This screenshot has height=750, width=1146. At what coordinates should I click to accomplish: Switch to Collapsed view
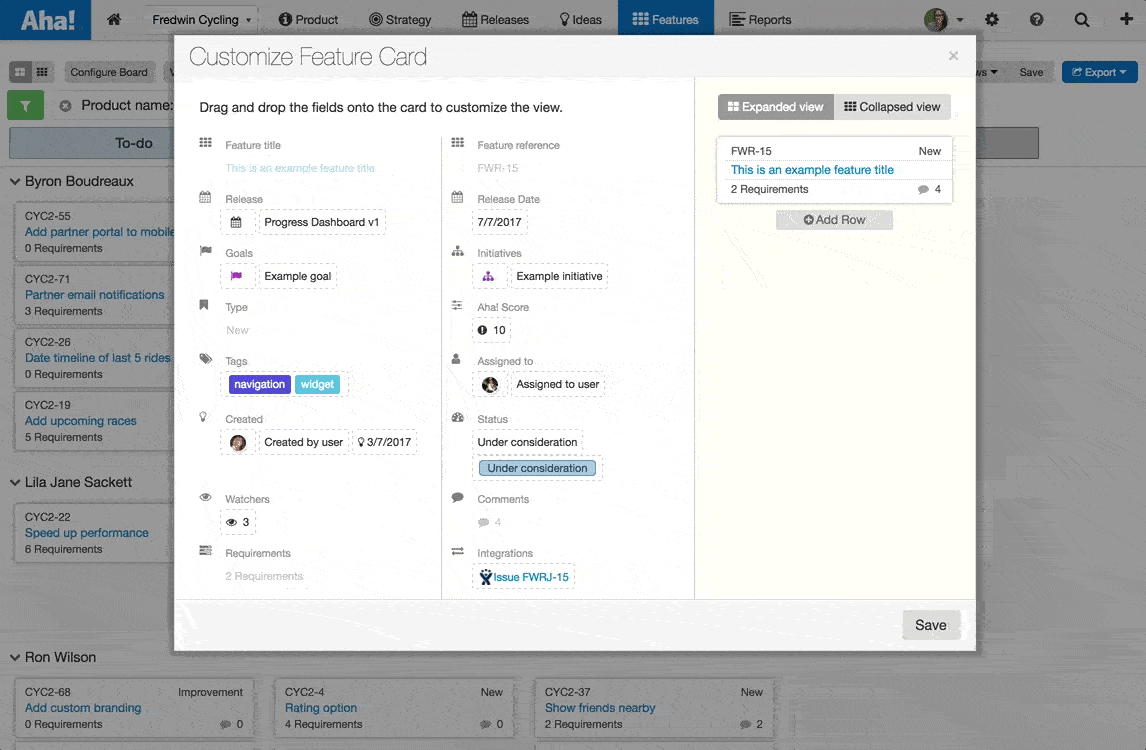pyautogui.click(x=893, y=106)
